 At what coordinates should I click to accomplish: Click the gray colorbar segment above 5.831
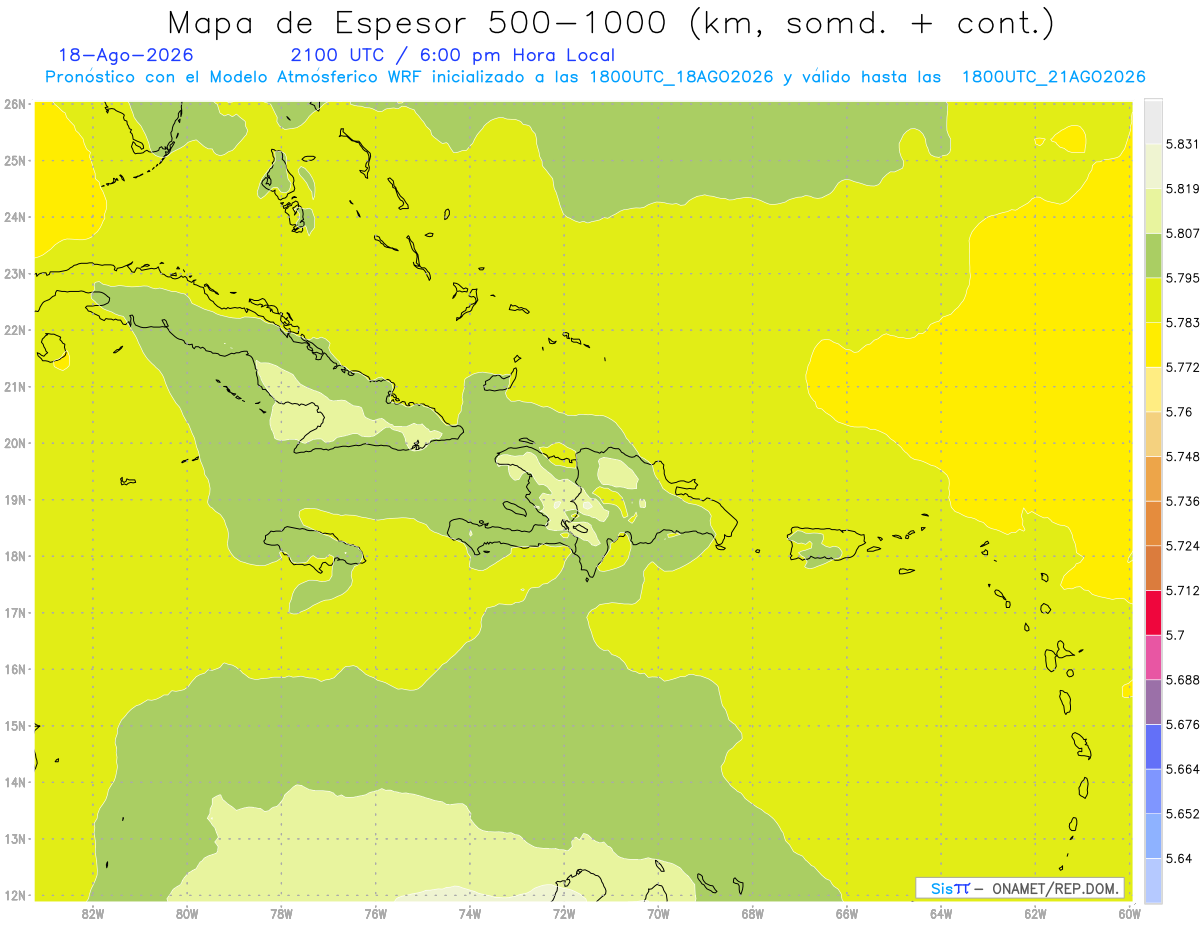[1153, 121]
